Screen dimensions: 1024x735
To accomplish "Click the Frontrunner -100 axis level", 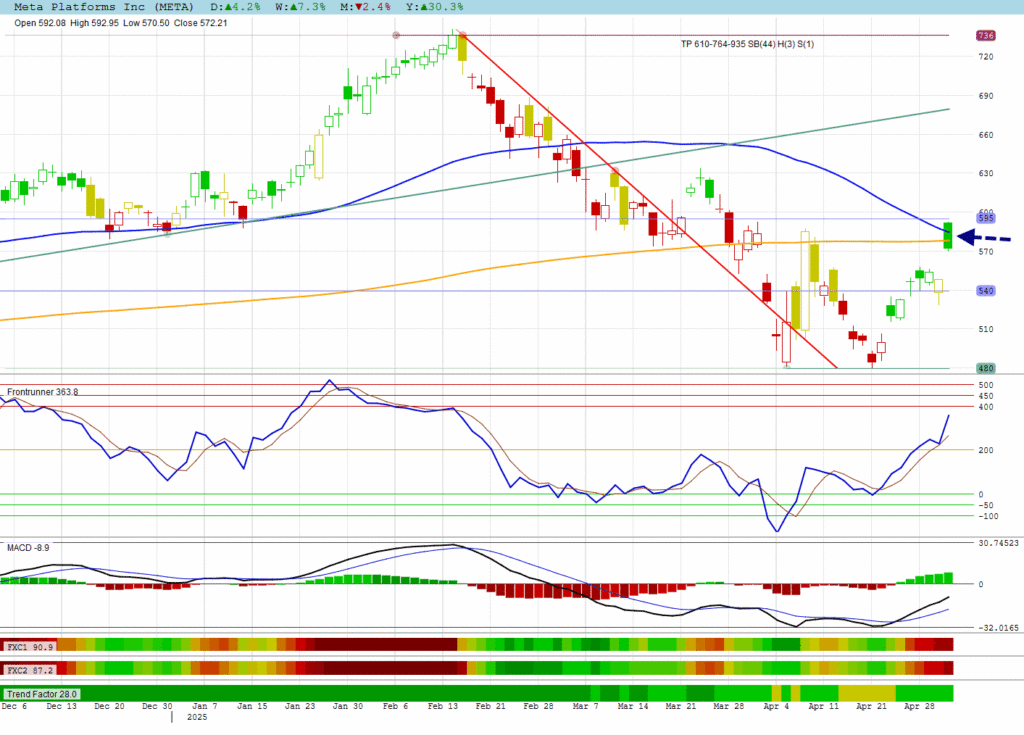I will (988, 516).
